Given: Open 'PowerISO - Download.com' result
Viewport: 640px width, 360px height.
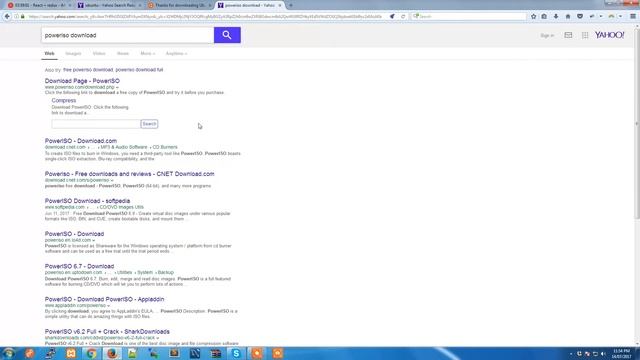Looking at the screenshot, I should click(x=81, y=141).
